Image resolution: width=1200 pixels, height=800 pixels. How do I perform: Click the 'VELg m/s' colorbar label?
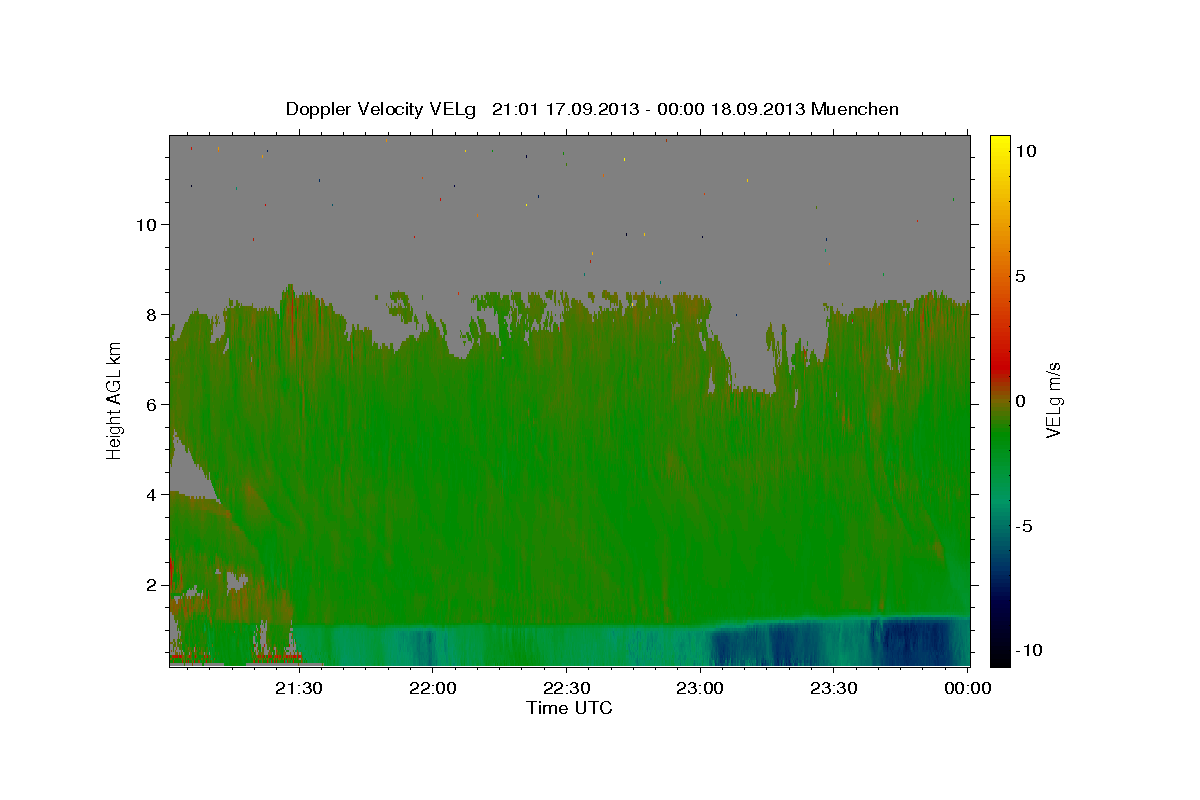click(x=1054, y=400)
